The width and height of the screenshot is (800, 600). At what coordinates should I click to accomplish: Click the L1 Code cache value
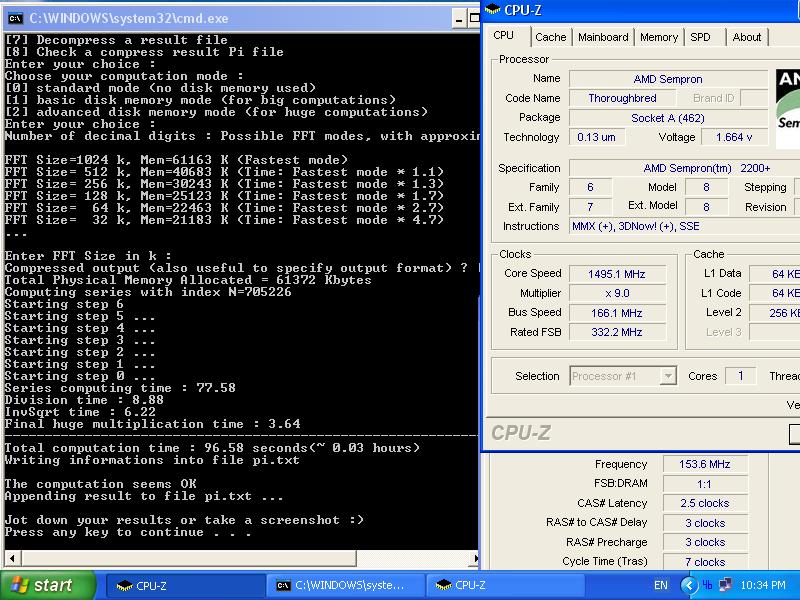774,293
